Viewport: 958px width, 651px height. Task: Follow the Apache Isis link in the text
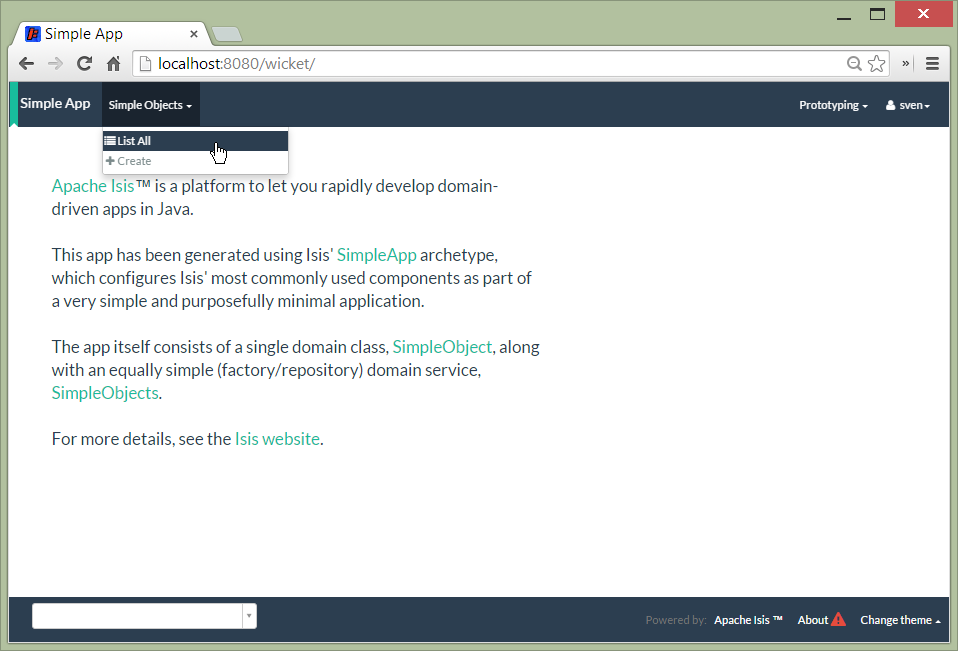tap(93, 186)
